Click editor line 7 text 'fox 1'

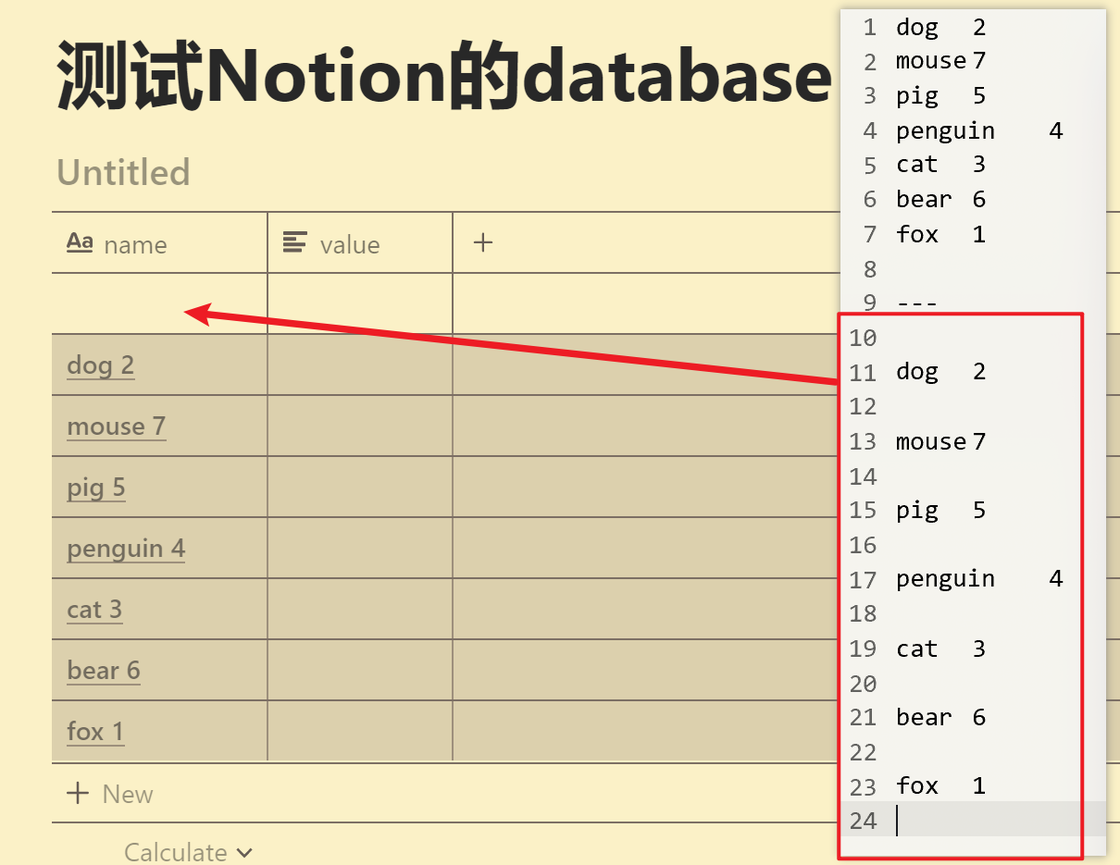(x=941, y=234)
